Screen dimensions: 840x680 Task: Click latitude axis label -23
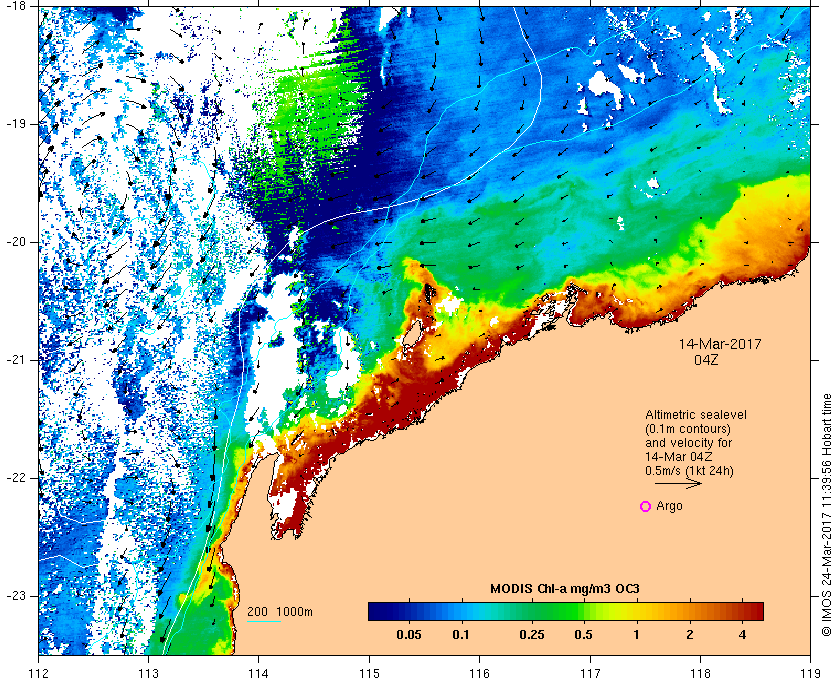16,596
